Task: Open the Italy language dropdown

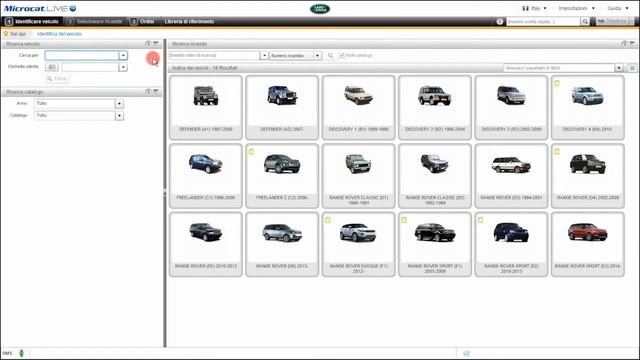Action: click(535, 8)
